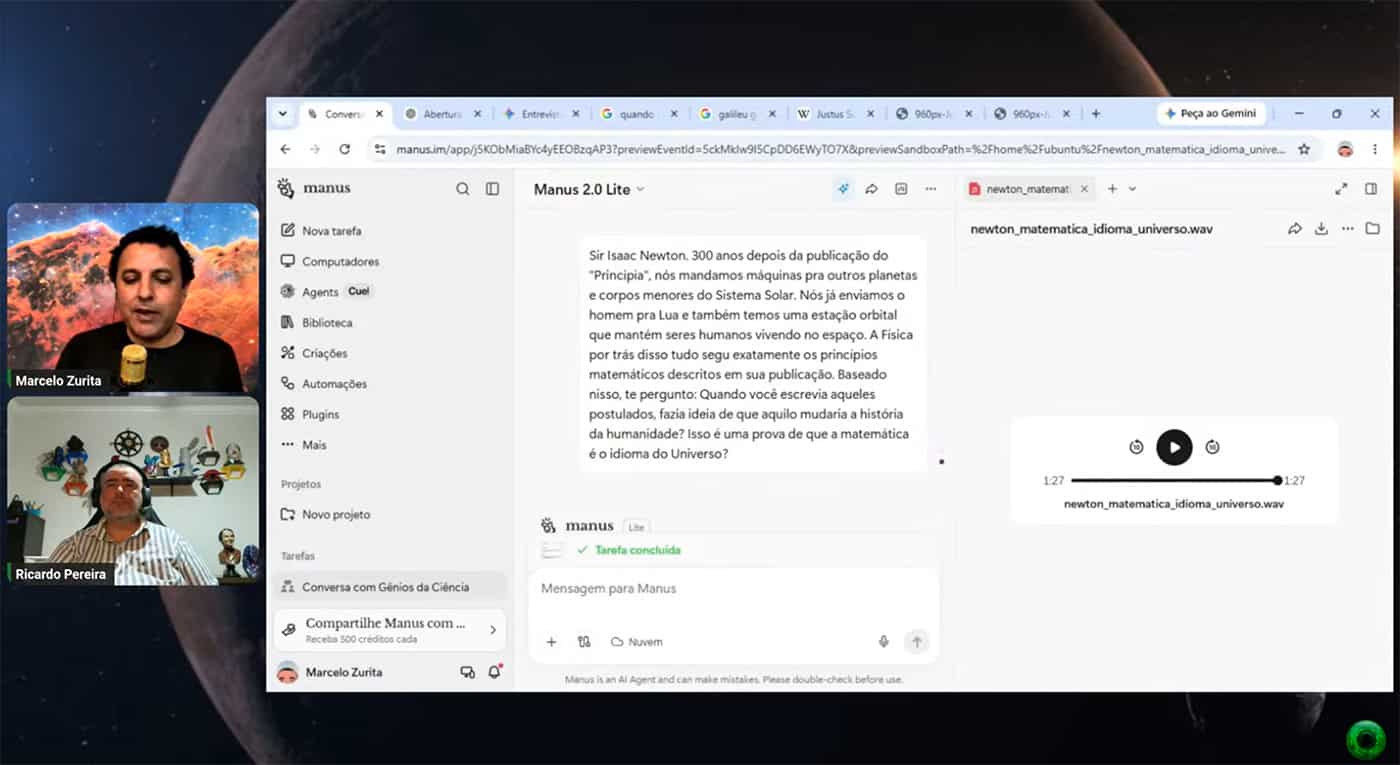Open the chat bubbles icon beside the bell
Image resolution: width=1400 pixels, height=765 pixels.
point(467,672)
